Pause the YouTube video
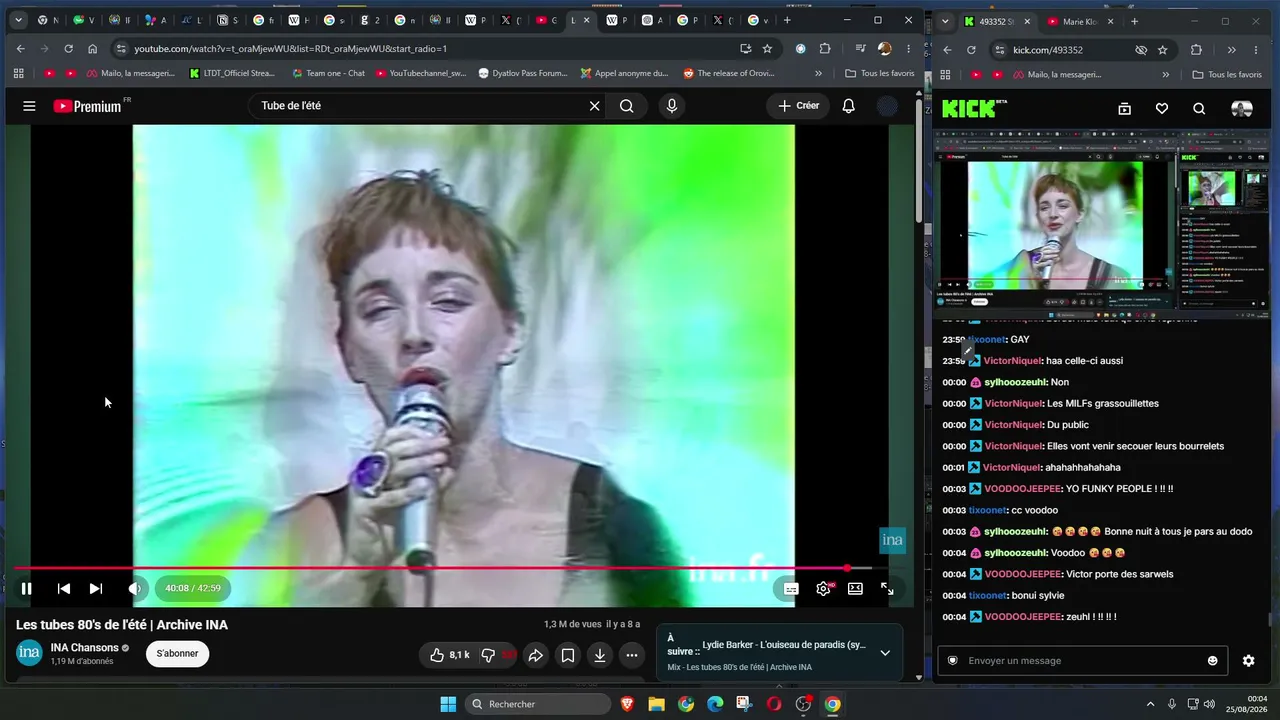The height and width of the screenshot is (720, 1280). pos(27,589)
